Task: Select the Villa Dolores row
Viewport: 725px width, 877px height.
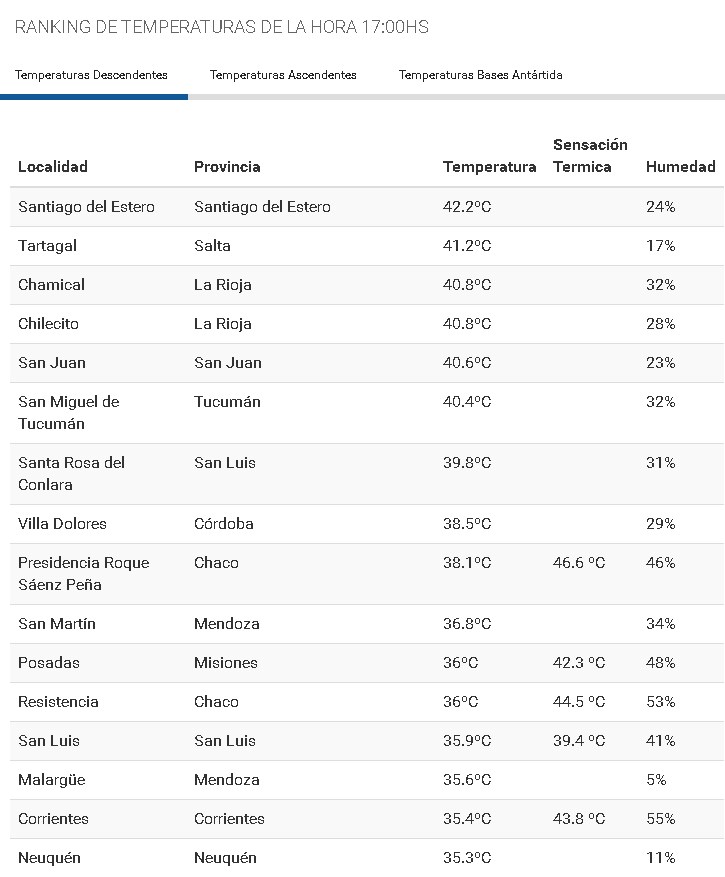Action: tap(62, 524)
